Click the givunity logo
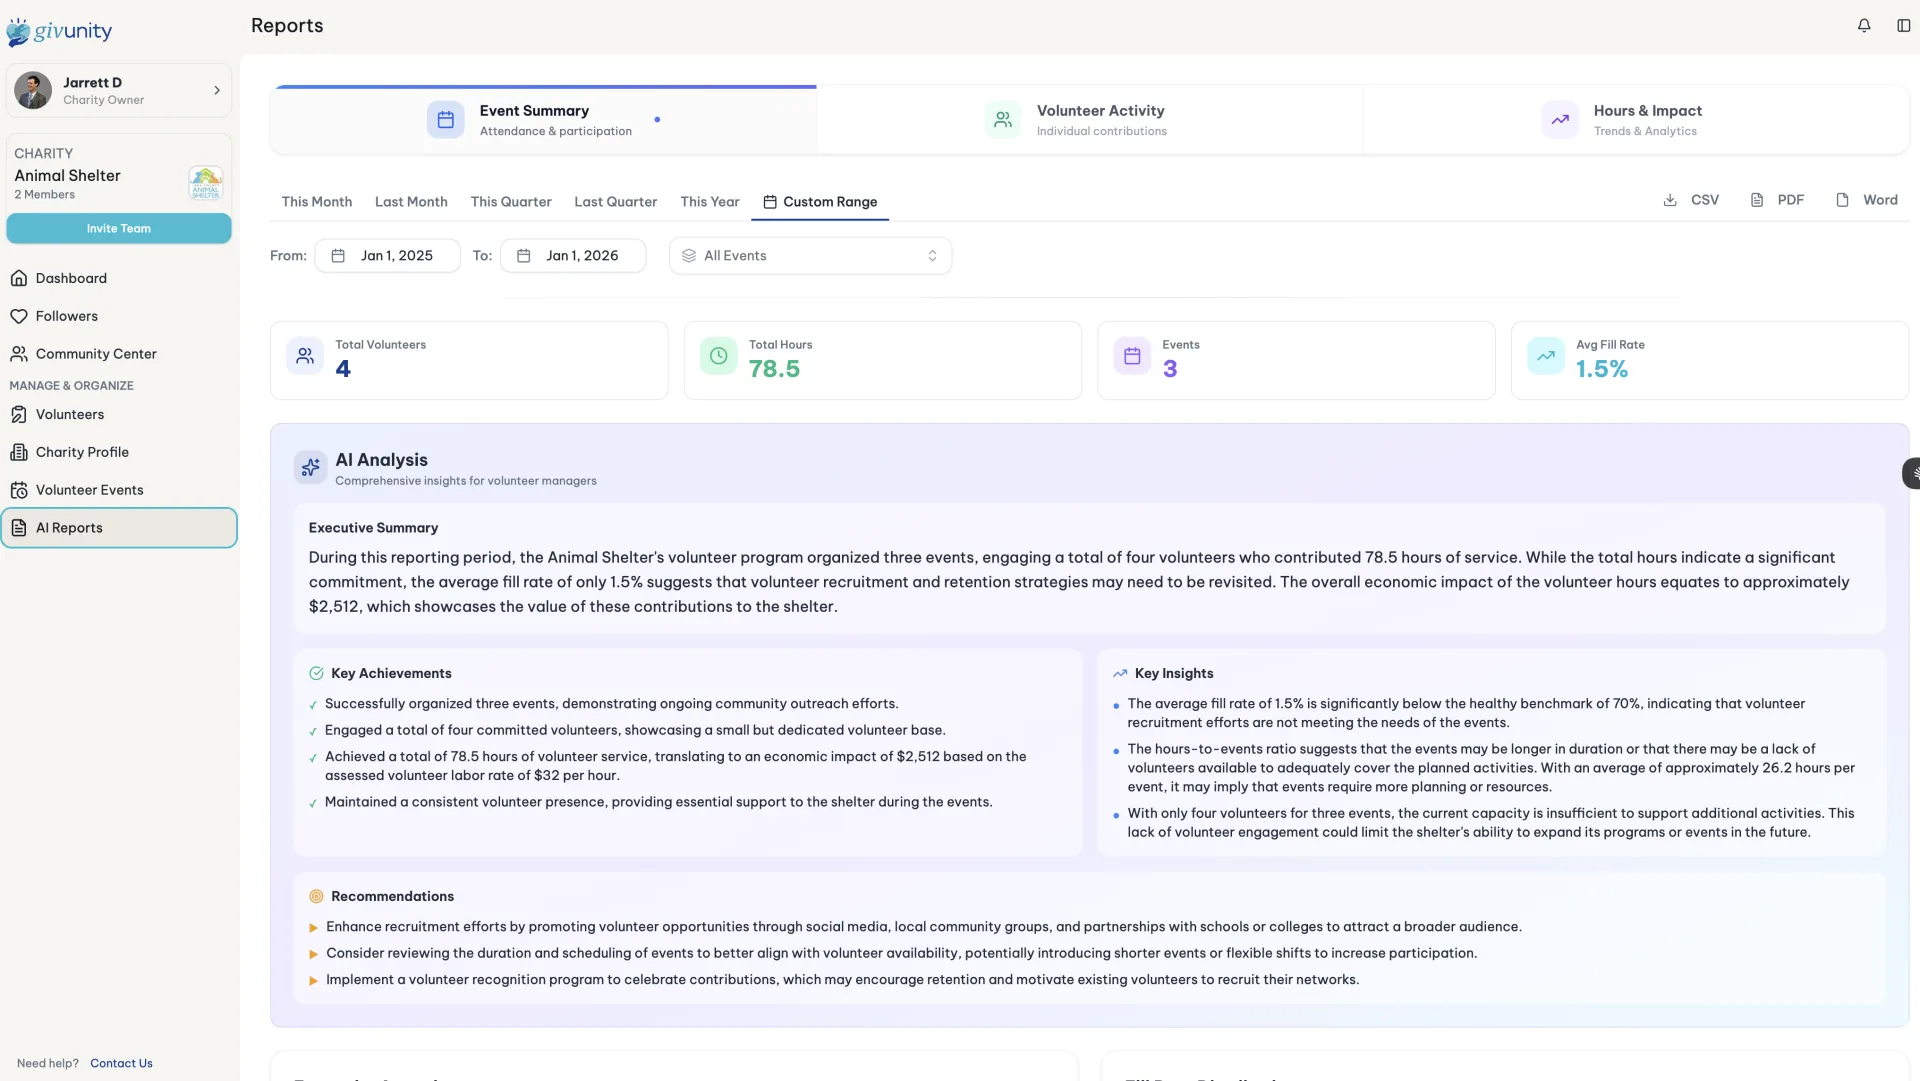 60,31
